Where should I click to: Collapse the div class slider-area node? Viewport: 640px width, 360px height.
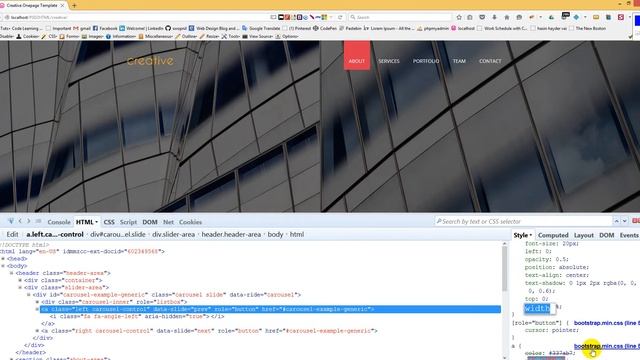tap(20, 287)
